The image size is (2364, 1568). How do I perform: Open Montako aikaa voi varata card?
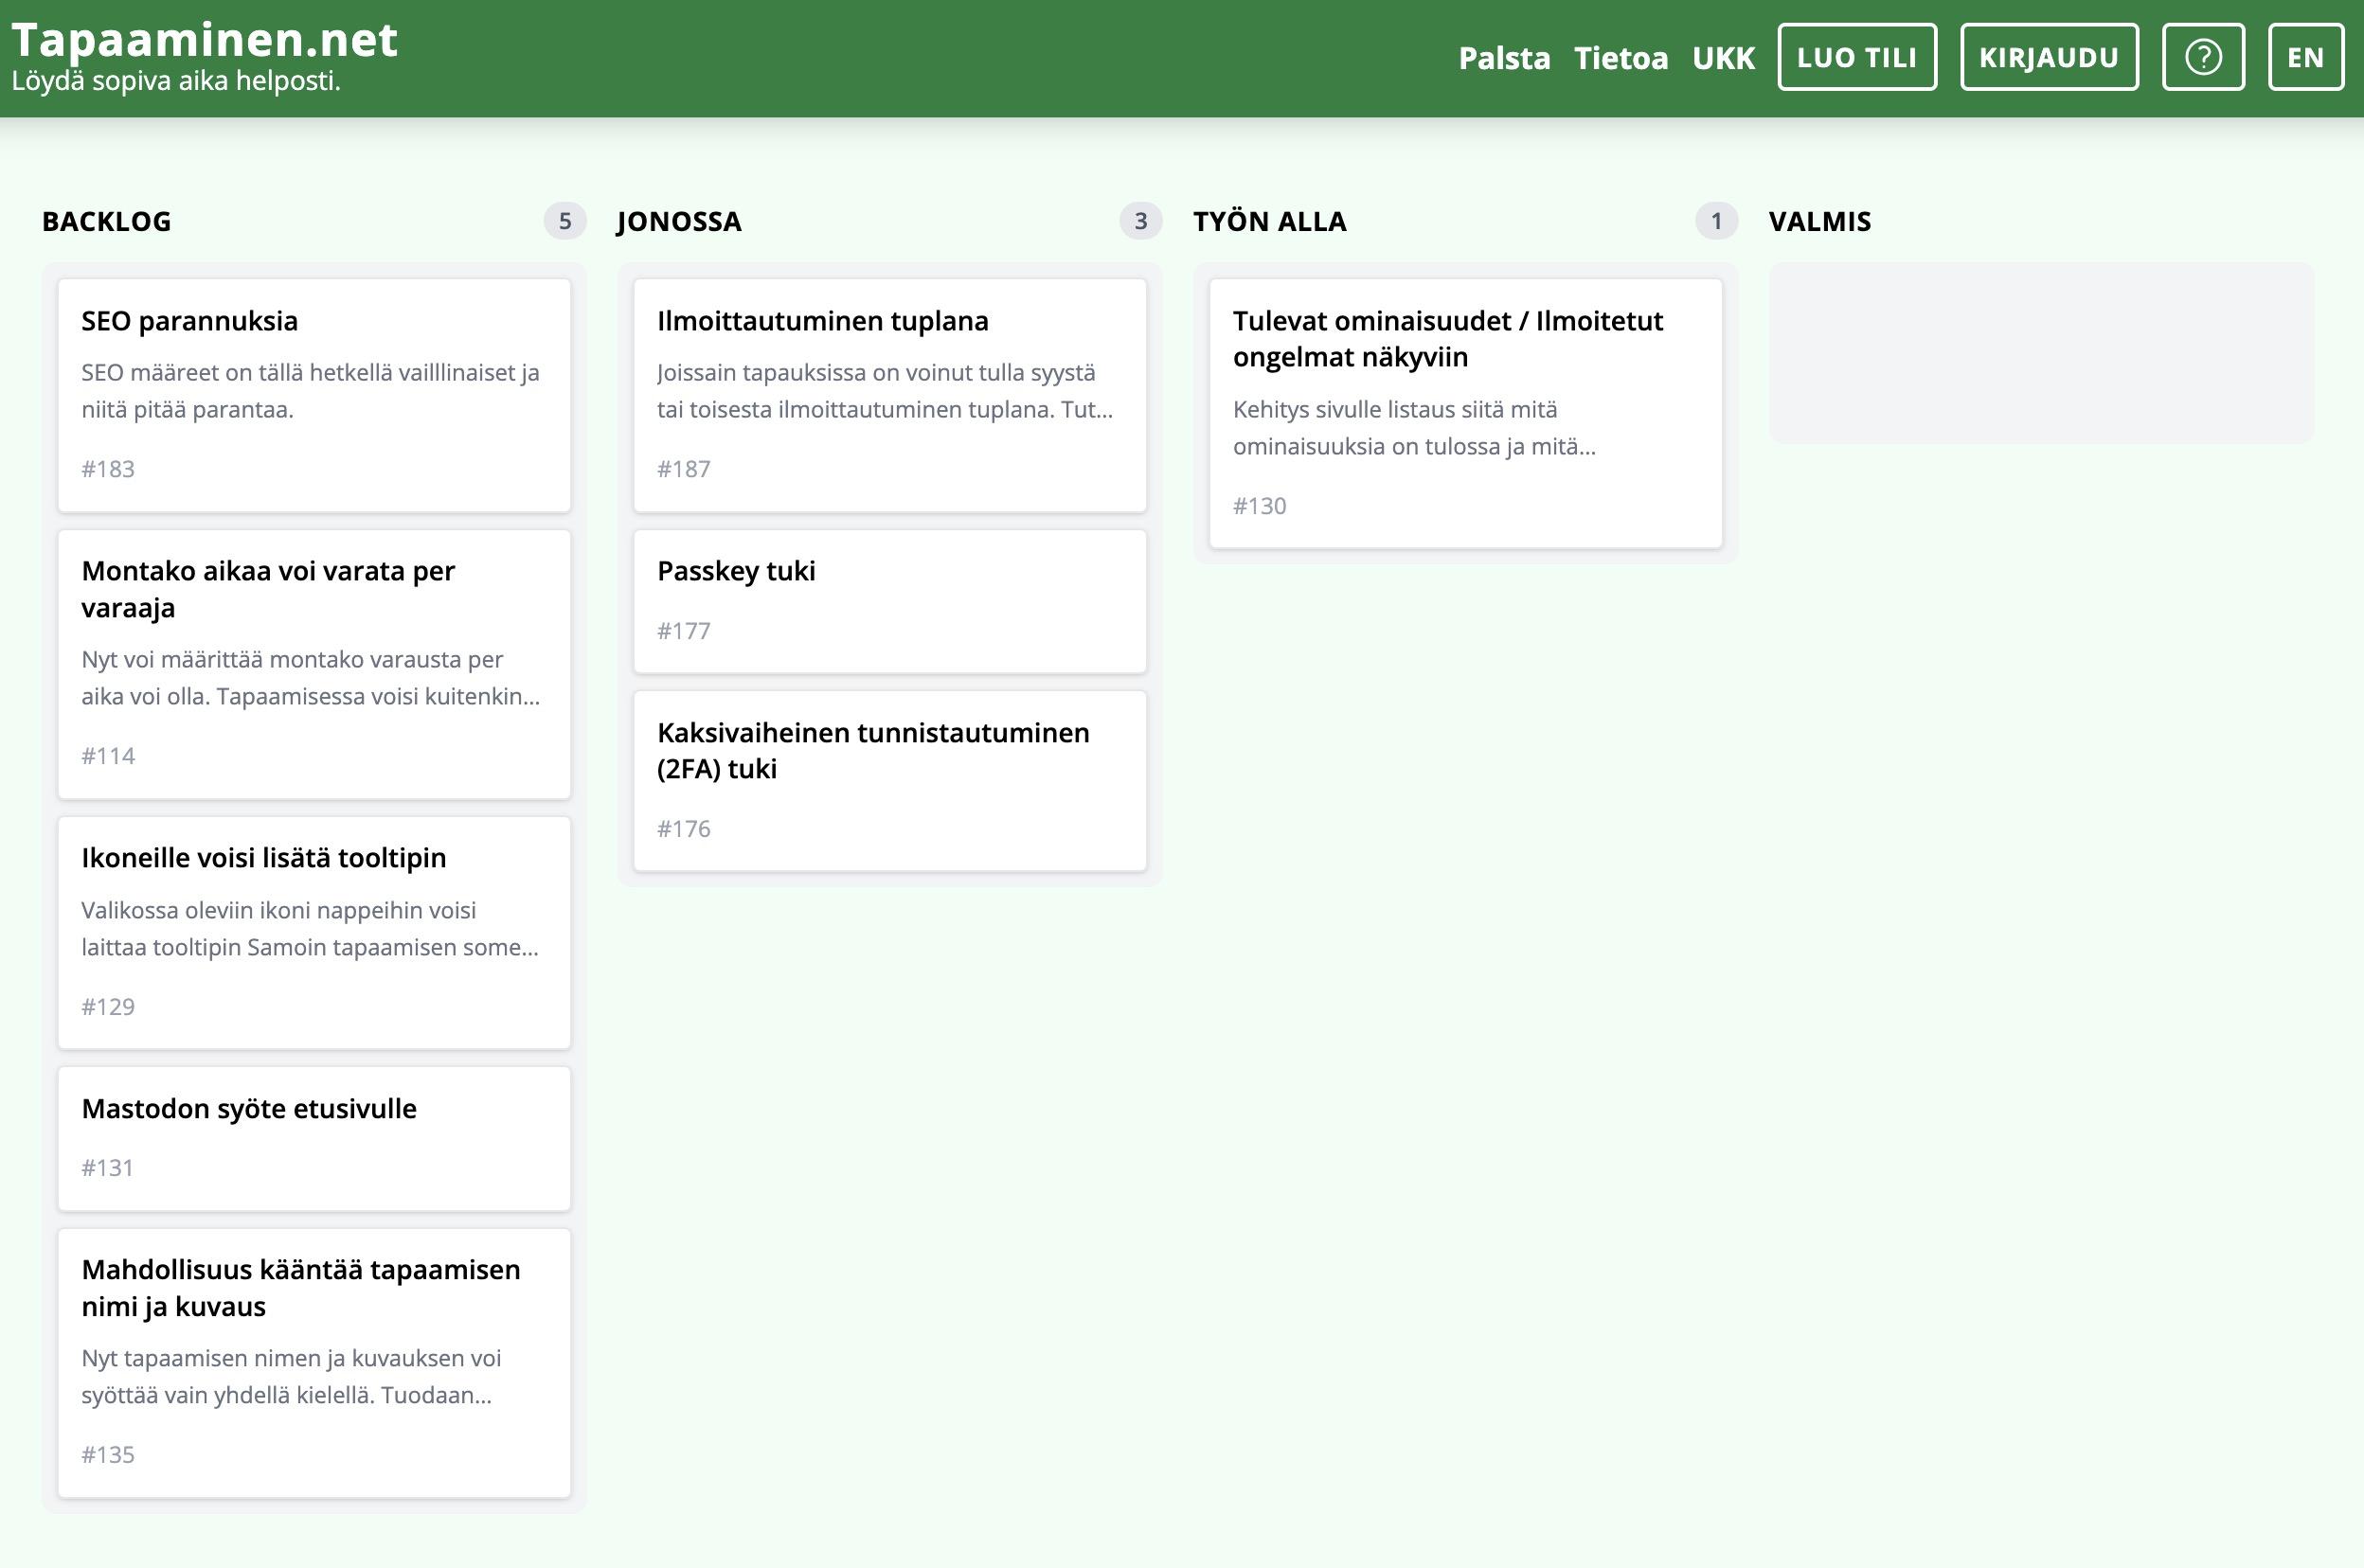pos(314,663)
